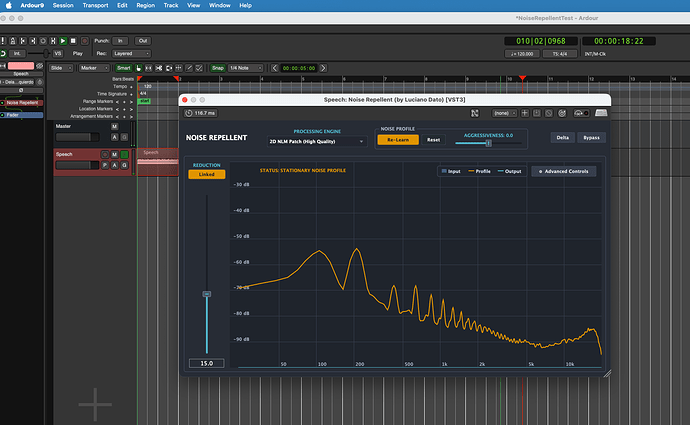Toggle Delta listening mode

click(x=562, y=138)
